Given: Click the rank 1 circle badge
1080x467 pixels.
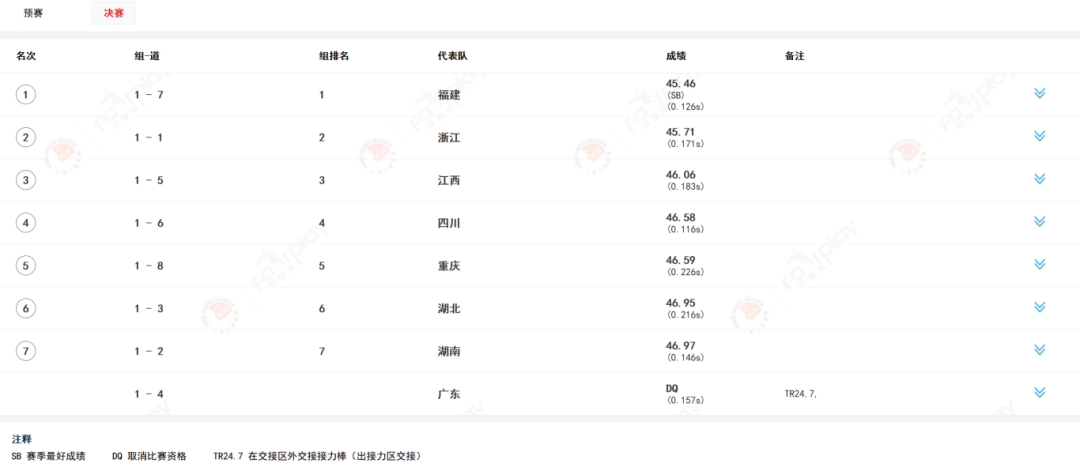Looking at the screenshot, I should pos(26,95).
